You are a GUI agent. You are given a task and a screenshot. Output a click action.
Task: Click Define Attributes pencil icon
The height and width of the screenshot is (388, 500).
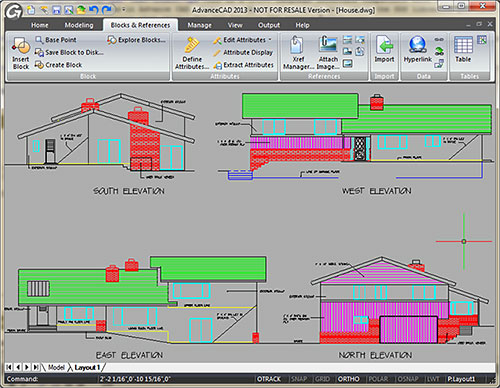coord(192,45)
